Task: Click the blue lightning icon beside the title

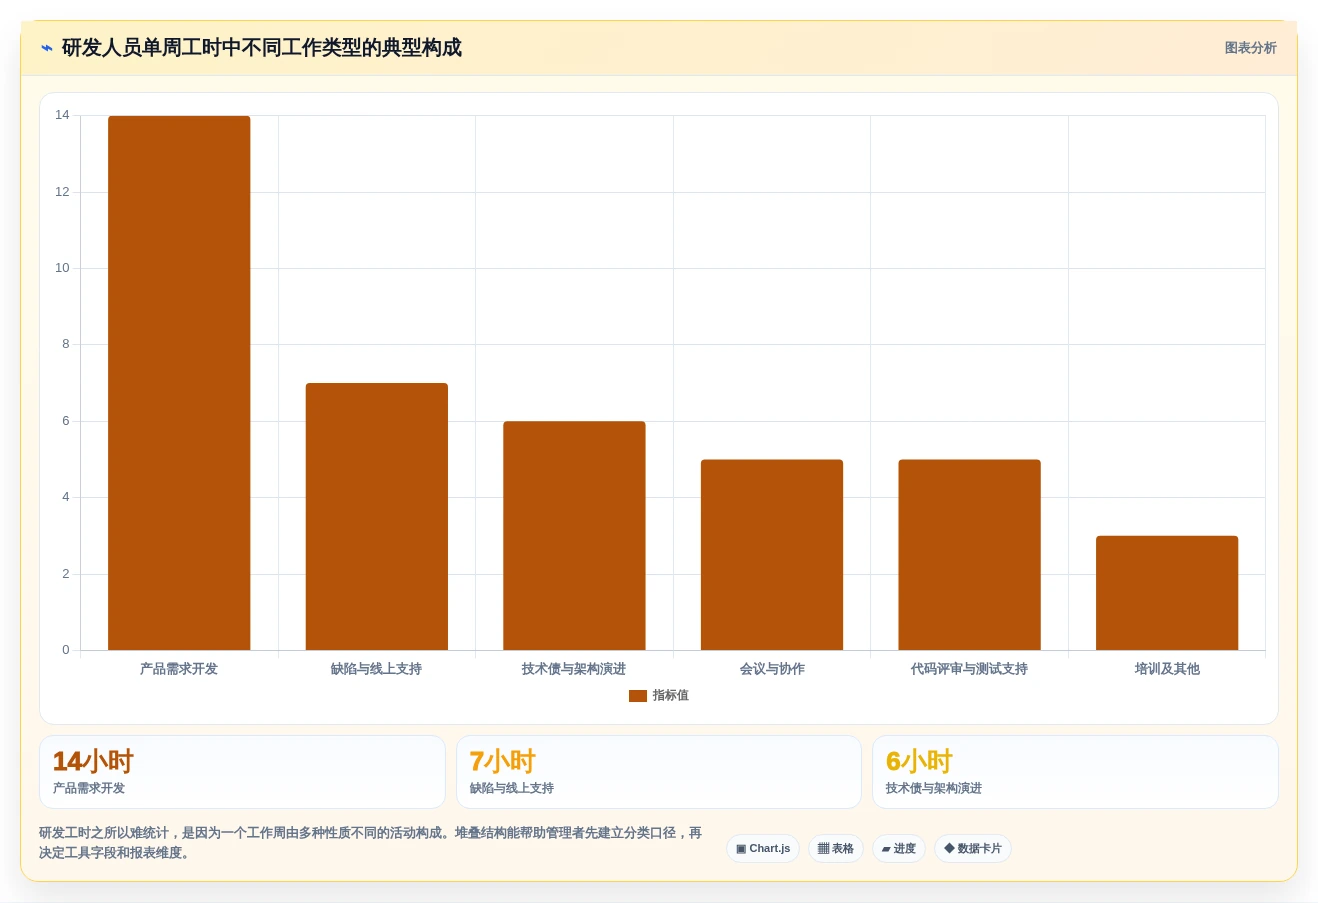Action: coord(47,48)
